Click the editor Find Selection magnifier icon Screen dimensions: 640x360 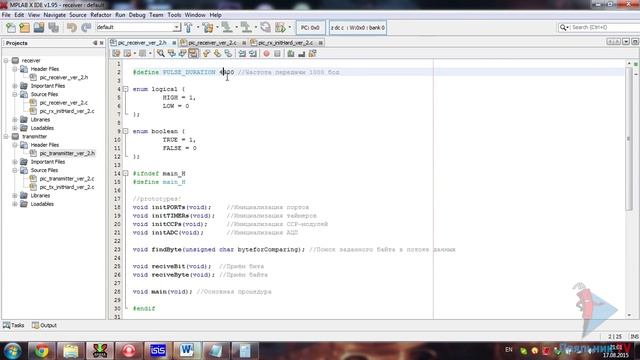click(161, 53)
